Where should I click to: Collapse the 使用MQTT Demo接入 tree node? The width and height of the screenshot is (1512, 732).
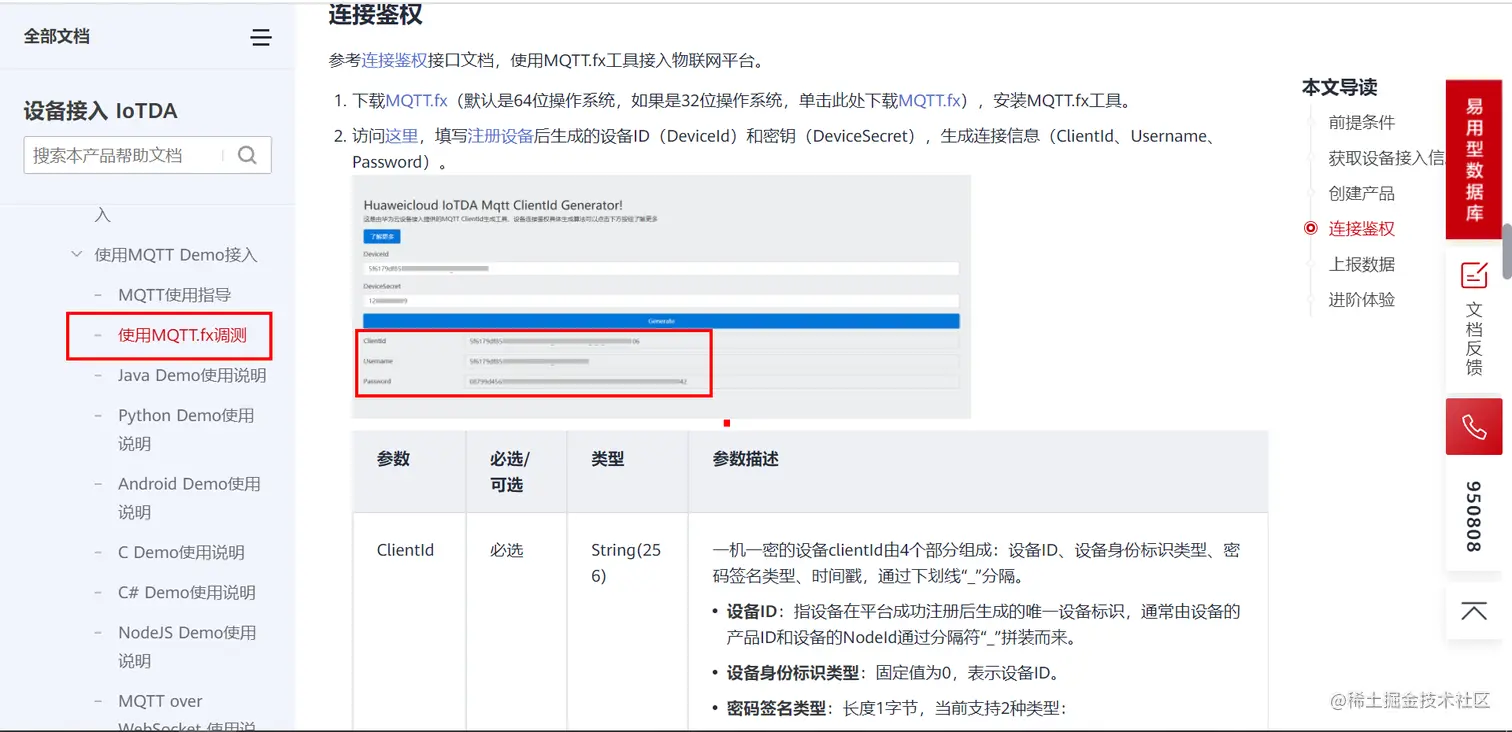point(77,255)
